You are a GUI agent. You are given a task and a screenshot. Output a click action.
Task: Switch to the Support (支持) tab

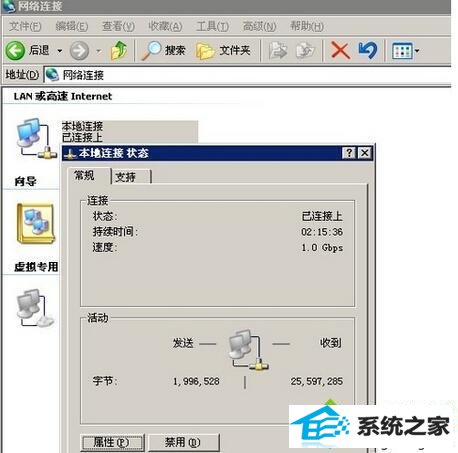[131, 177]
